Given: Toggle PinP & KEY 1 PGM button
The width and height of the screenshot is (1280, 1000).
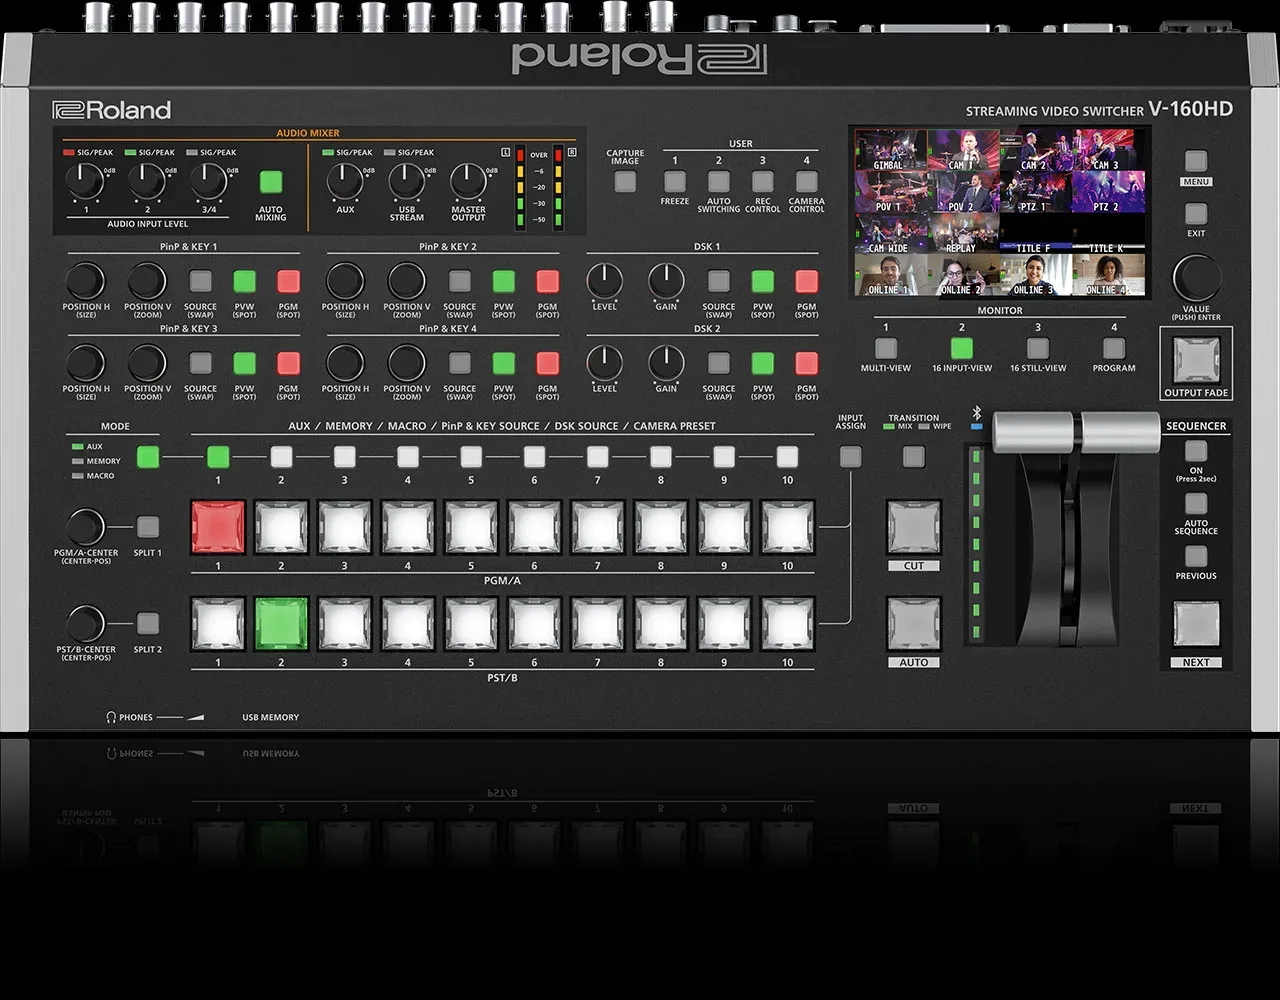Looking at the screenshot, I should tap(288, 281).
